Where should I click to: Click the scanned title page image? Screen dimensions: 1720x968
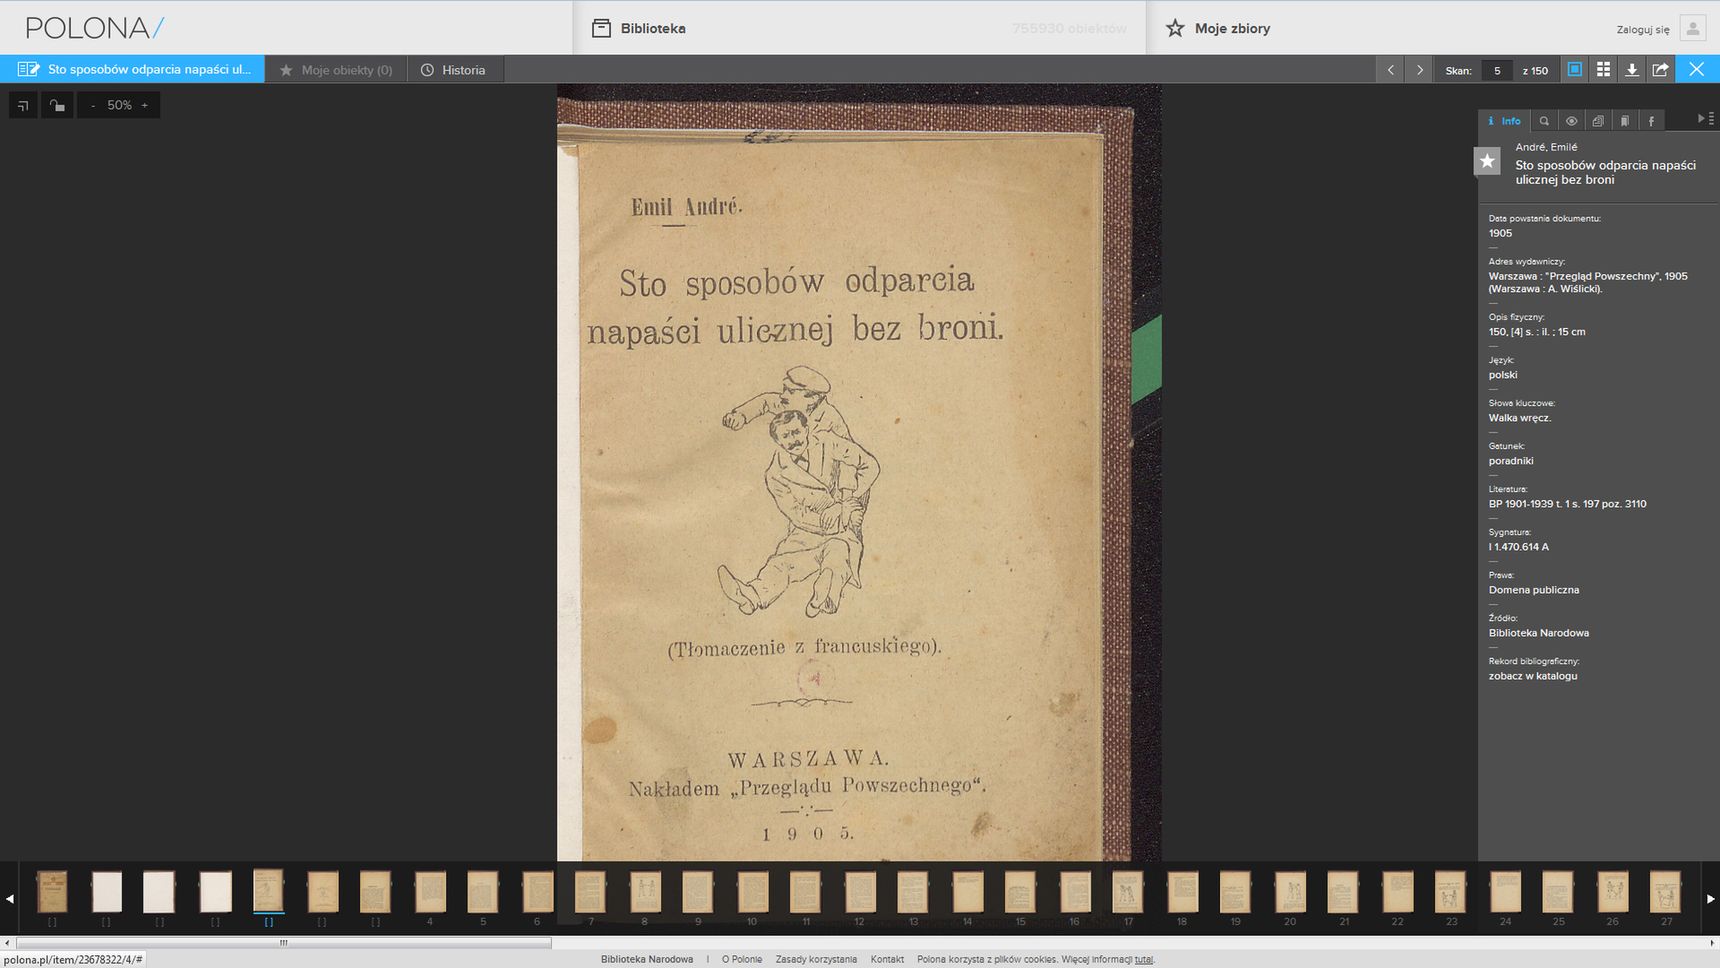click(x=859, y=472)
